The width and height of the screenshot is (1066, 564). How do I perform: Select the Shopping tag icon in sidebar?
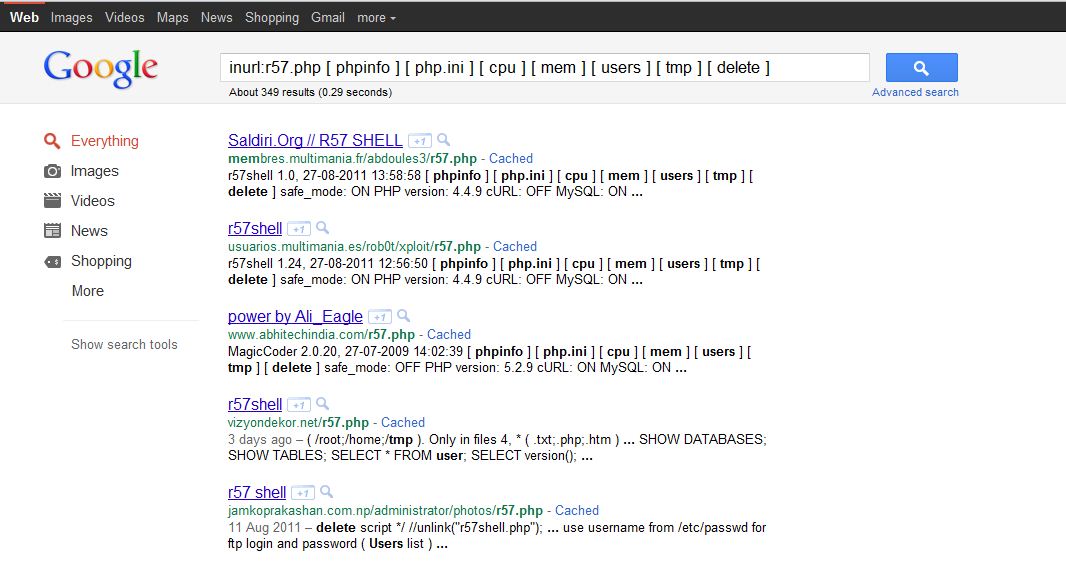tap(52, 262)
